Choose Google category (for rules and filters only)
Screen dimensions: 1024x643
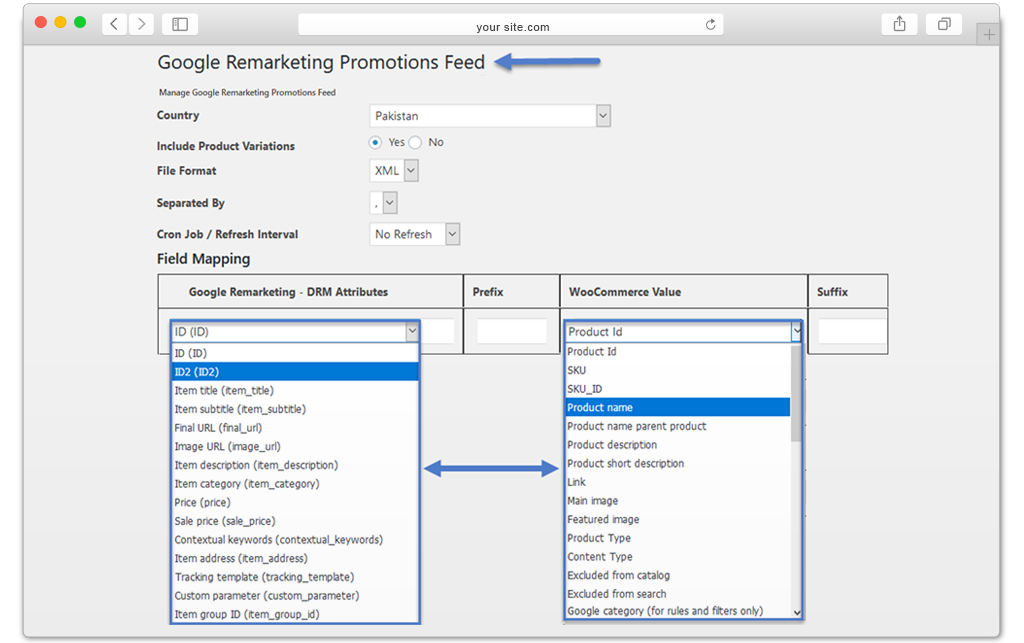point(678,611)
